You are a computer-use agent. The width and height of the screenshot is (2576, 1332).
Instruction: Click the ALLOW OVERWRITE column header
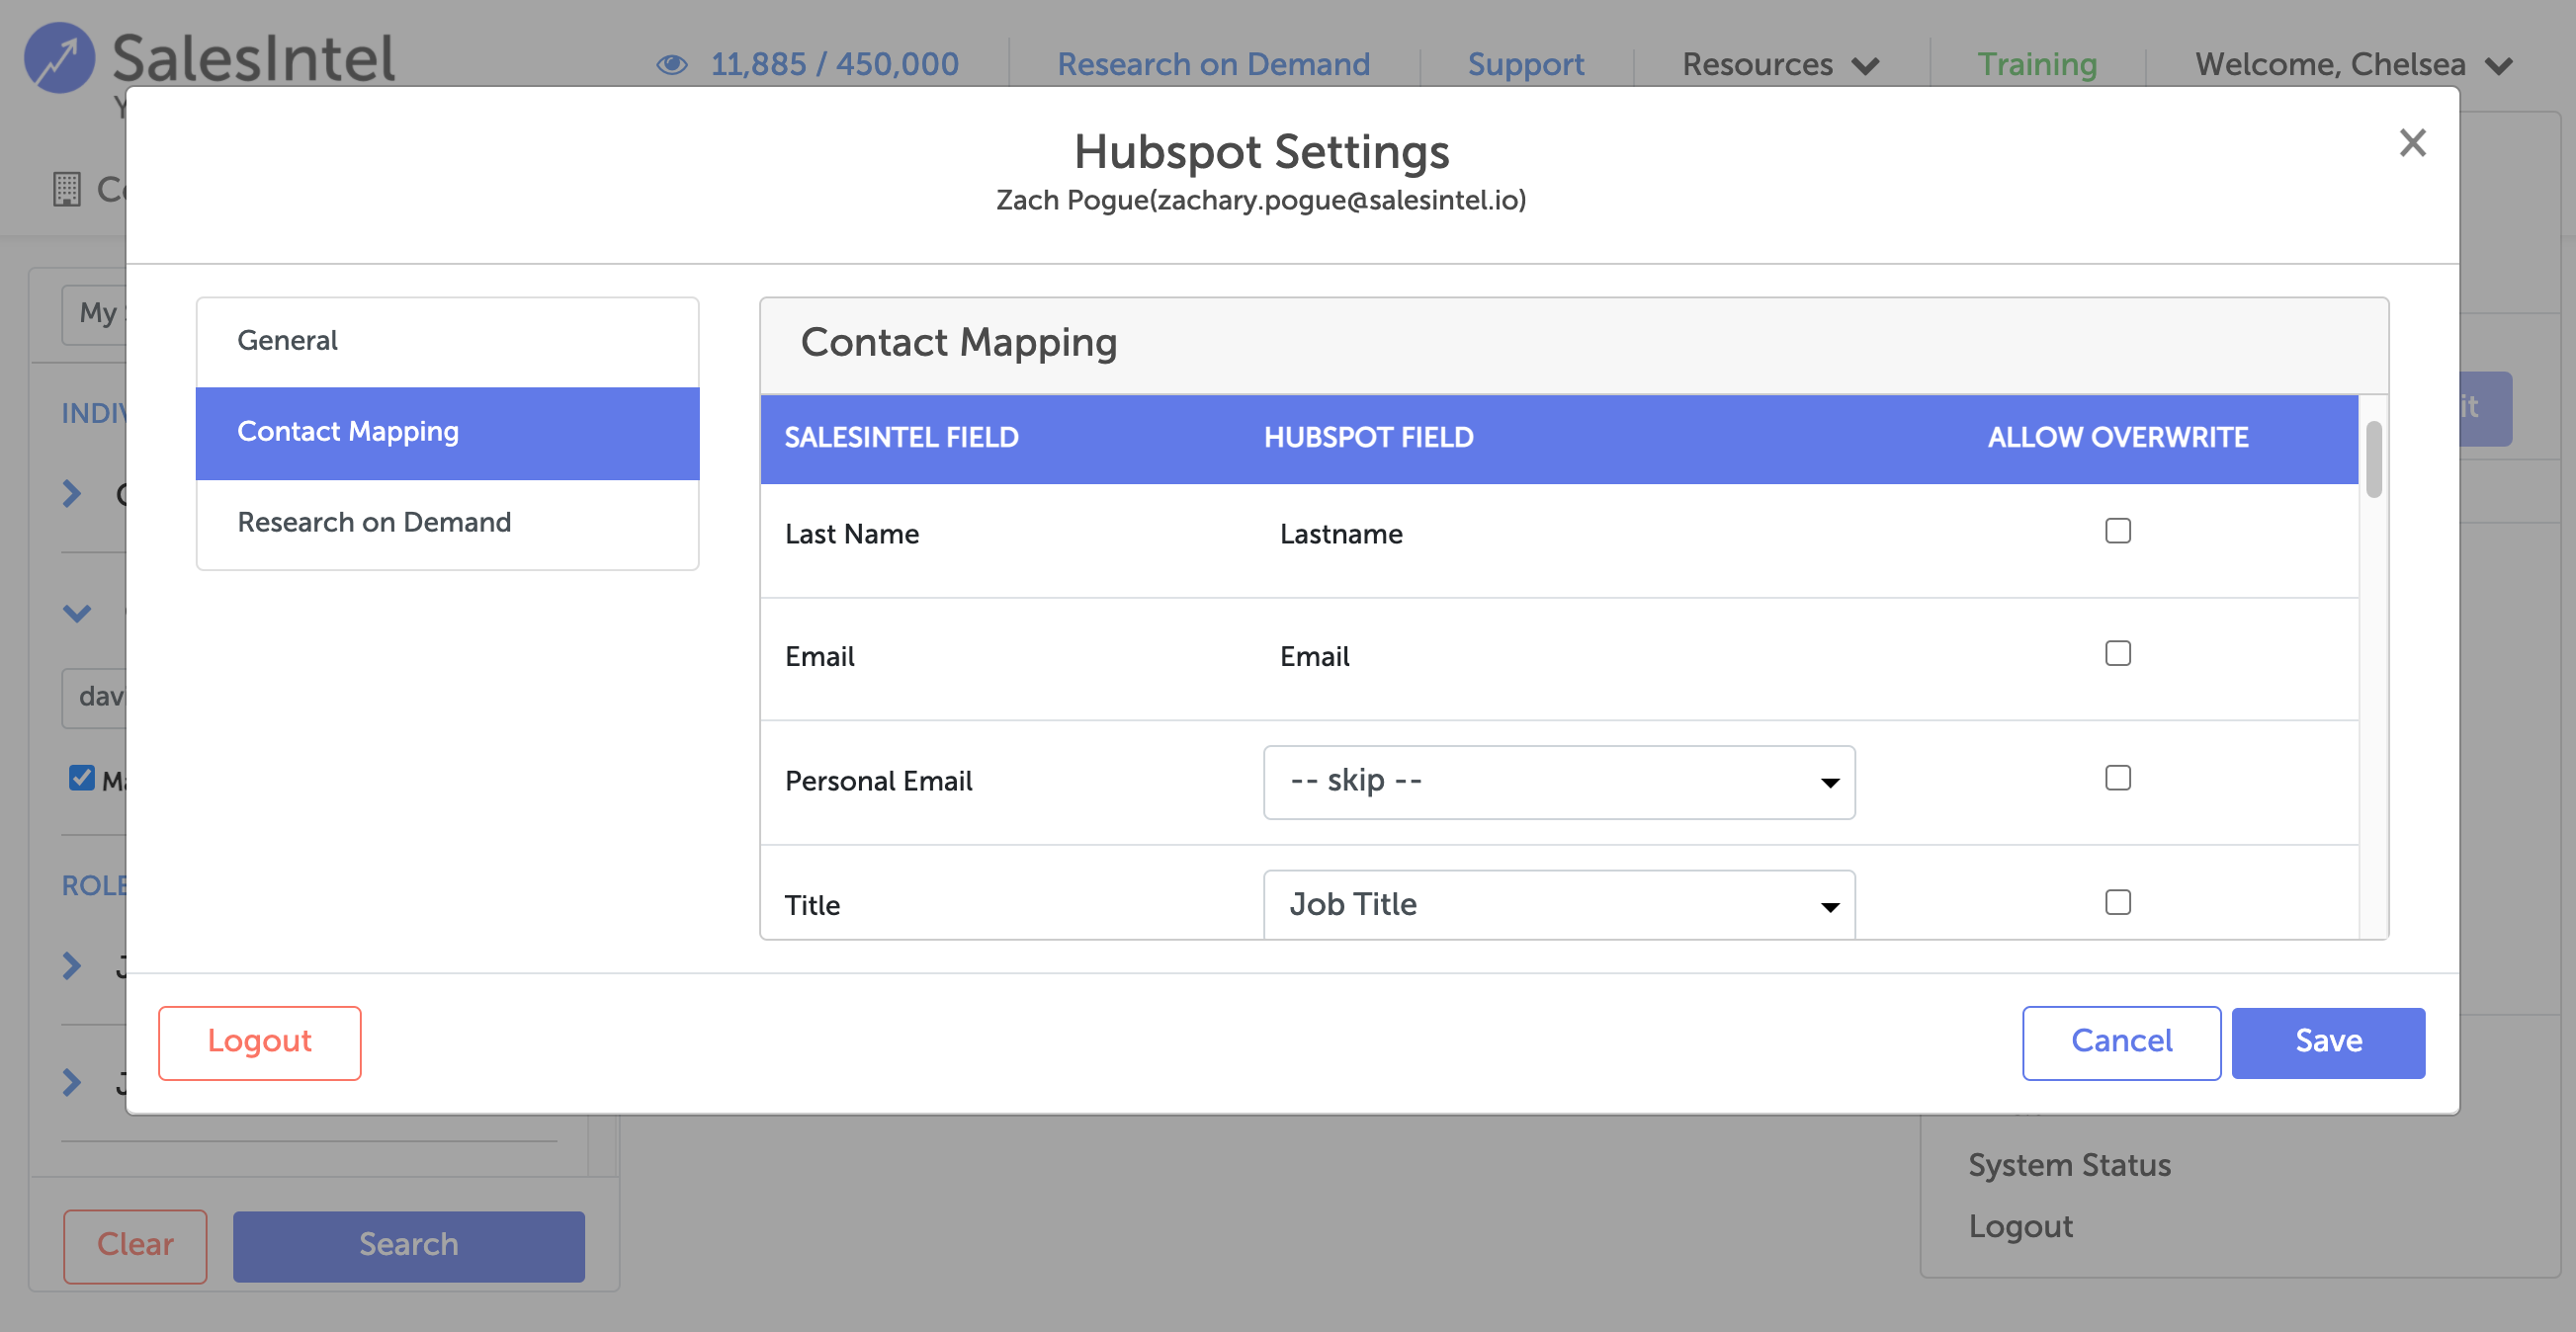coord(2117,438)
